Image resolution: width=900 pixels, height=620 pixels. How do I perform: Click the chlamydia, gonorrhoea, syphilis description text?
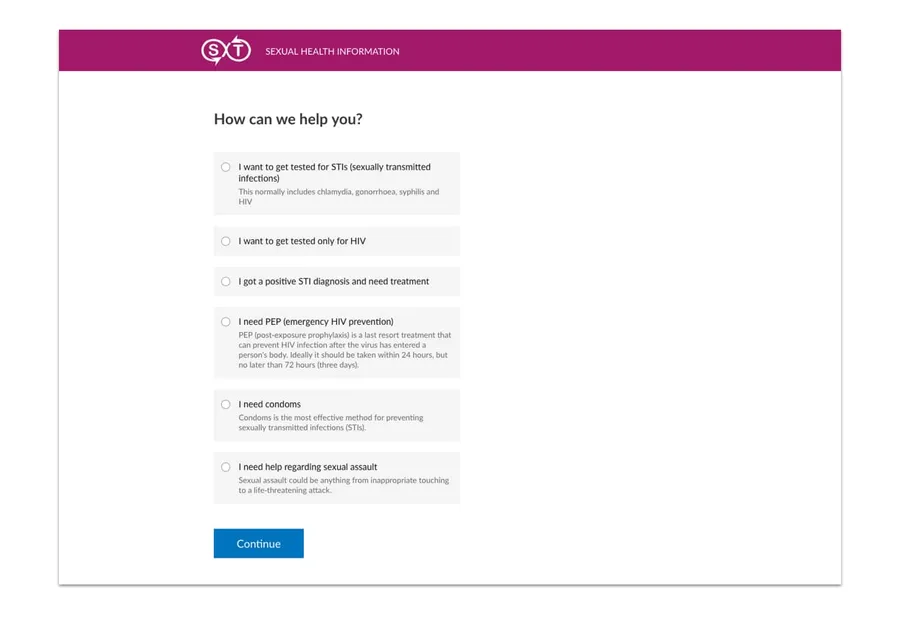coord(338,196)
